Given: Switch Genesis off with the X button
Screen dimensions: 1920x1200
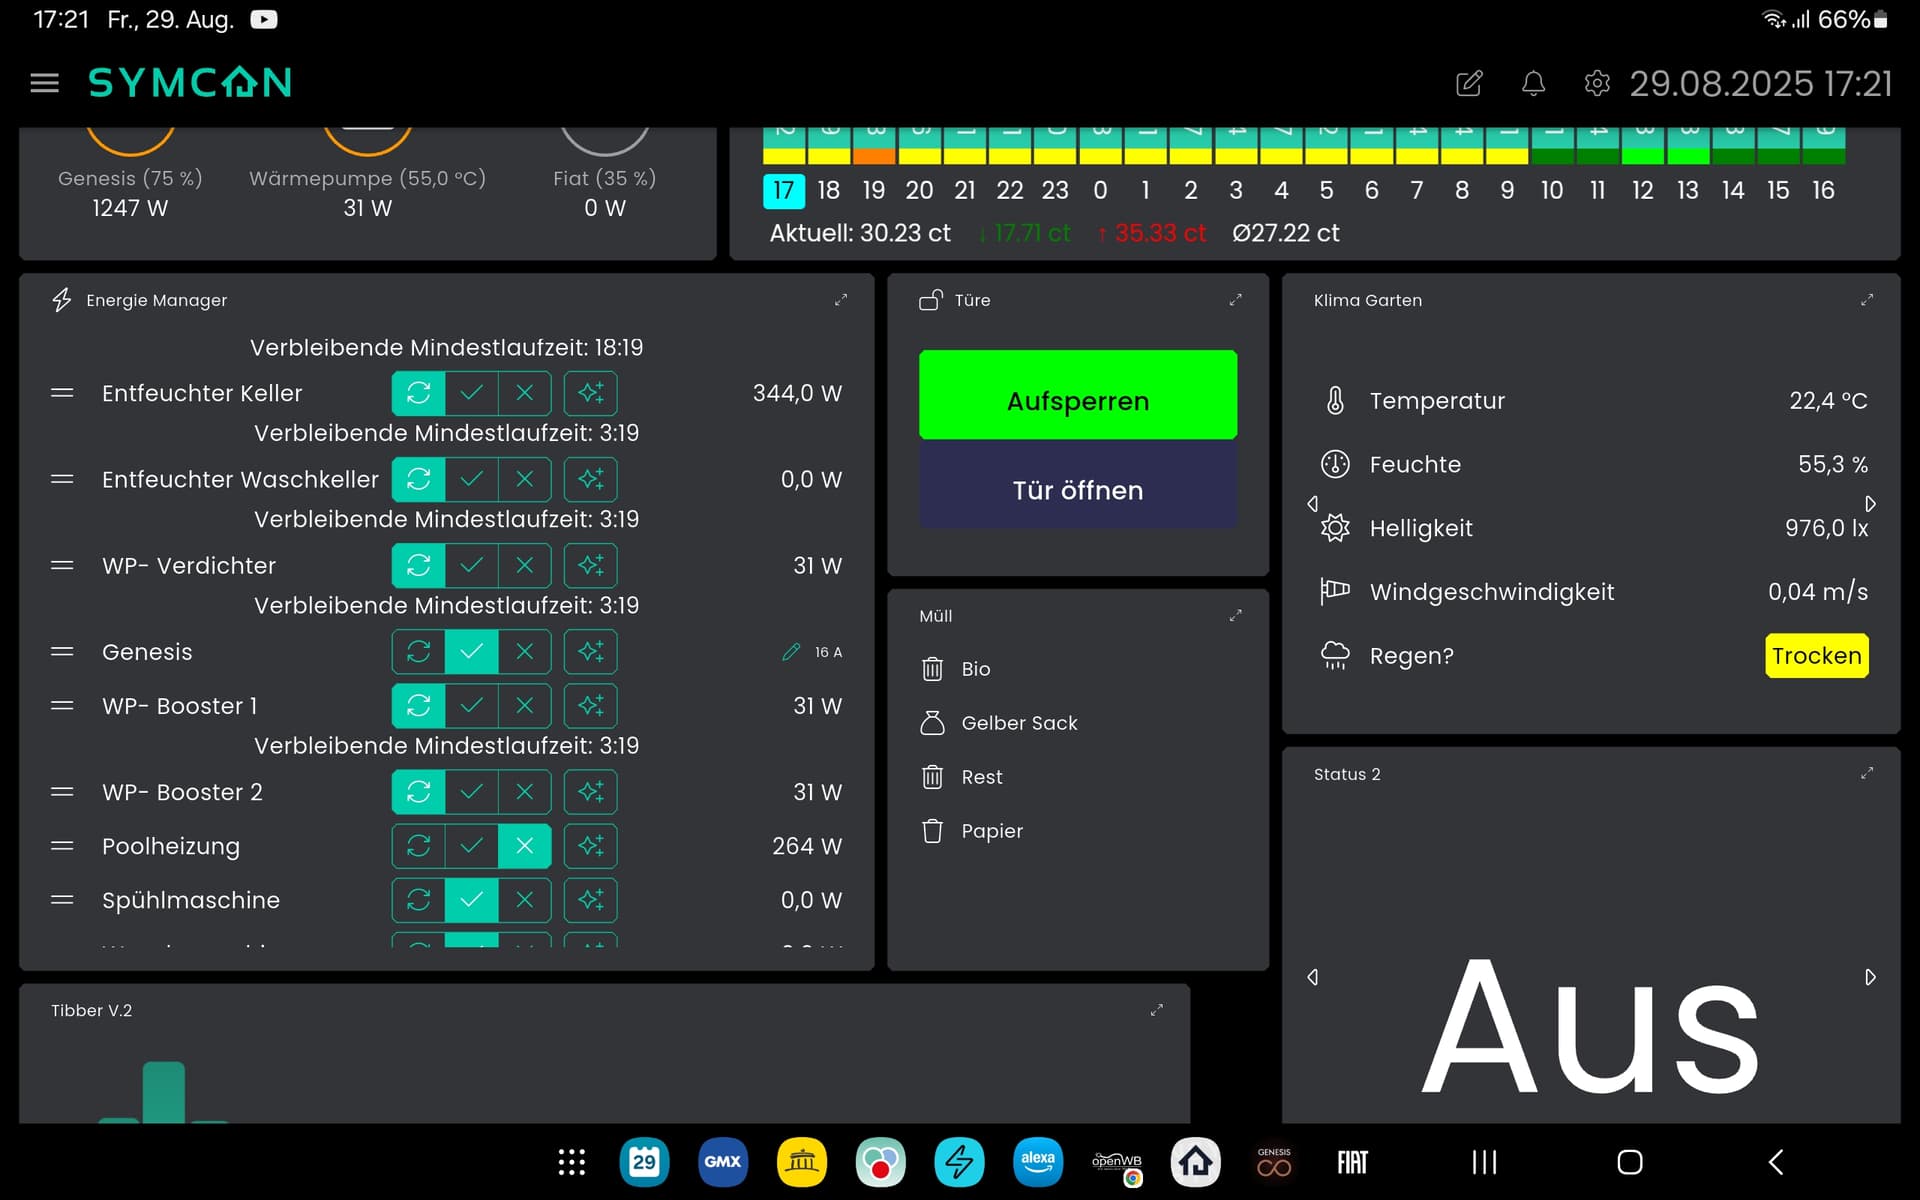Looking at the screenshot, I should point(524,652).
